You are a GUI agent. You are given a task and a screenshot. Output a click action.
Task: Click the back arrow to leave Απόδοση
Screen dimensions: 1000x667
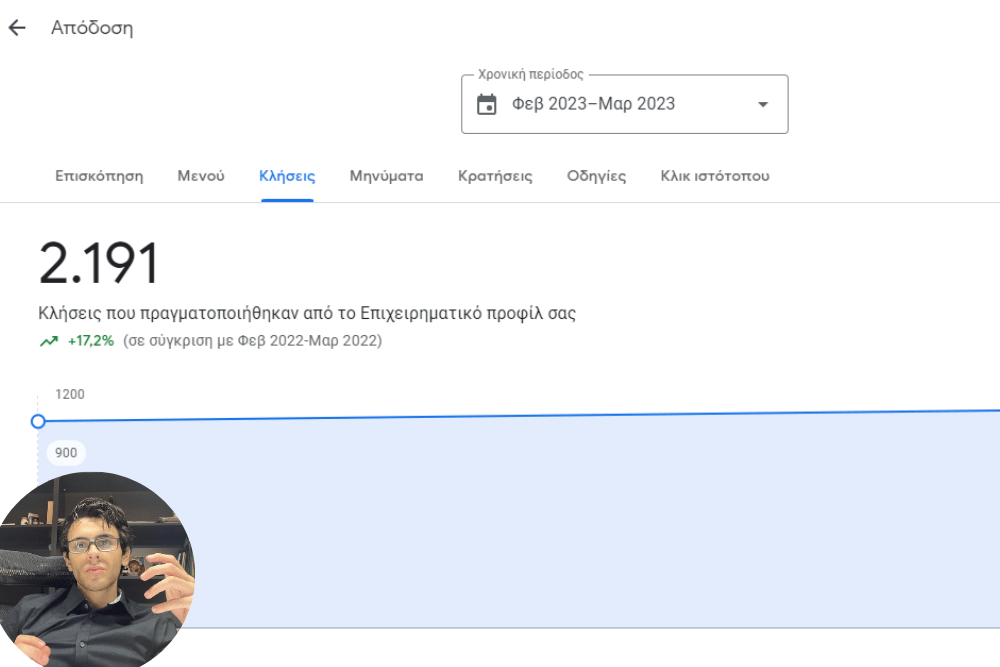pos(18,28)
